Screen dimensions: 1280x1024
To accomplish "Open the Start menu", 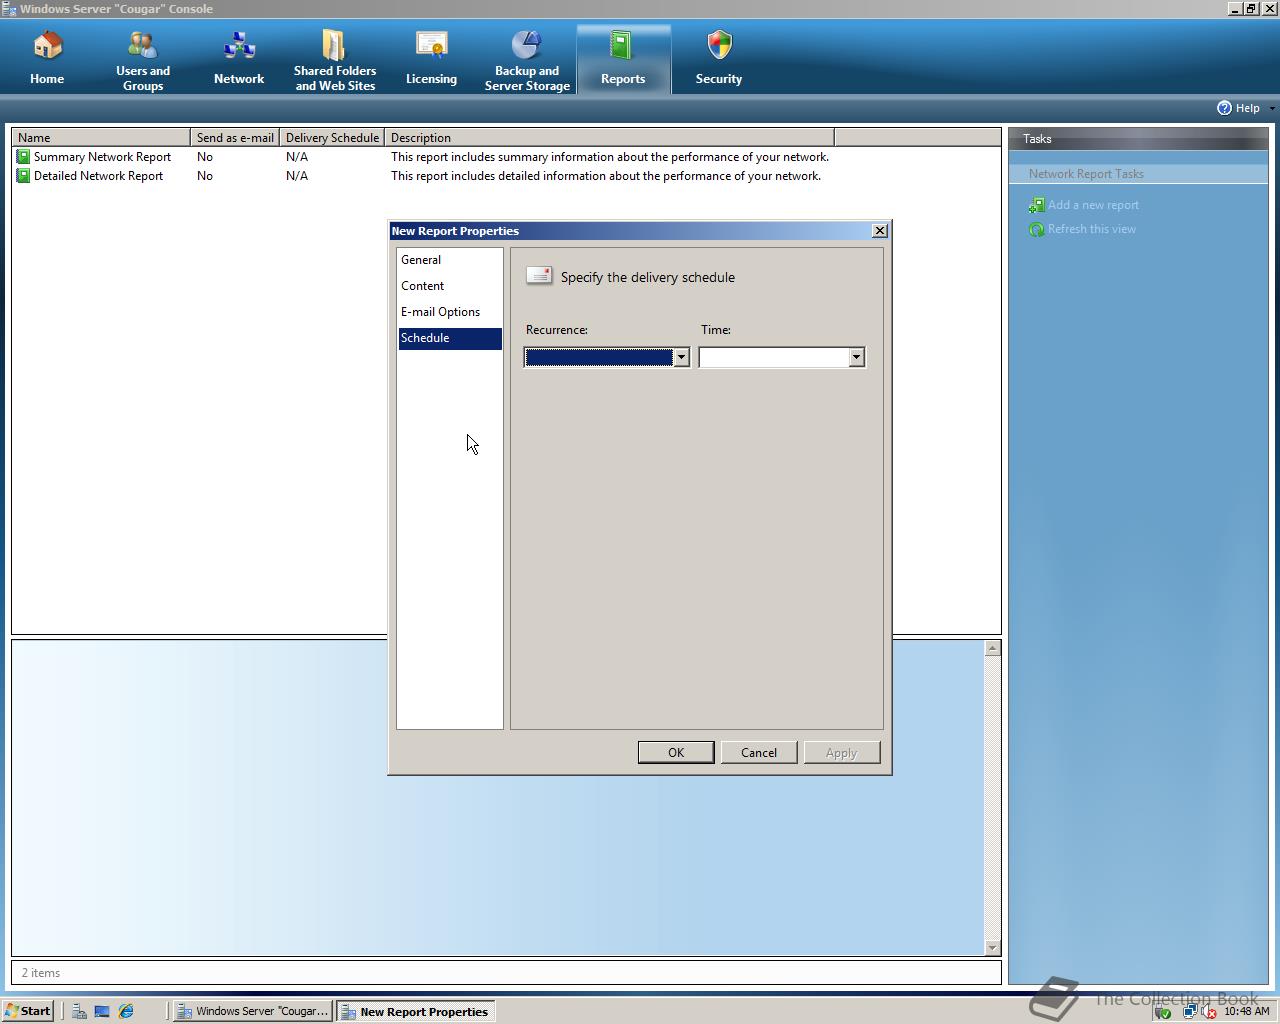I will [x=28, y=1011].
